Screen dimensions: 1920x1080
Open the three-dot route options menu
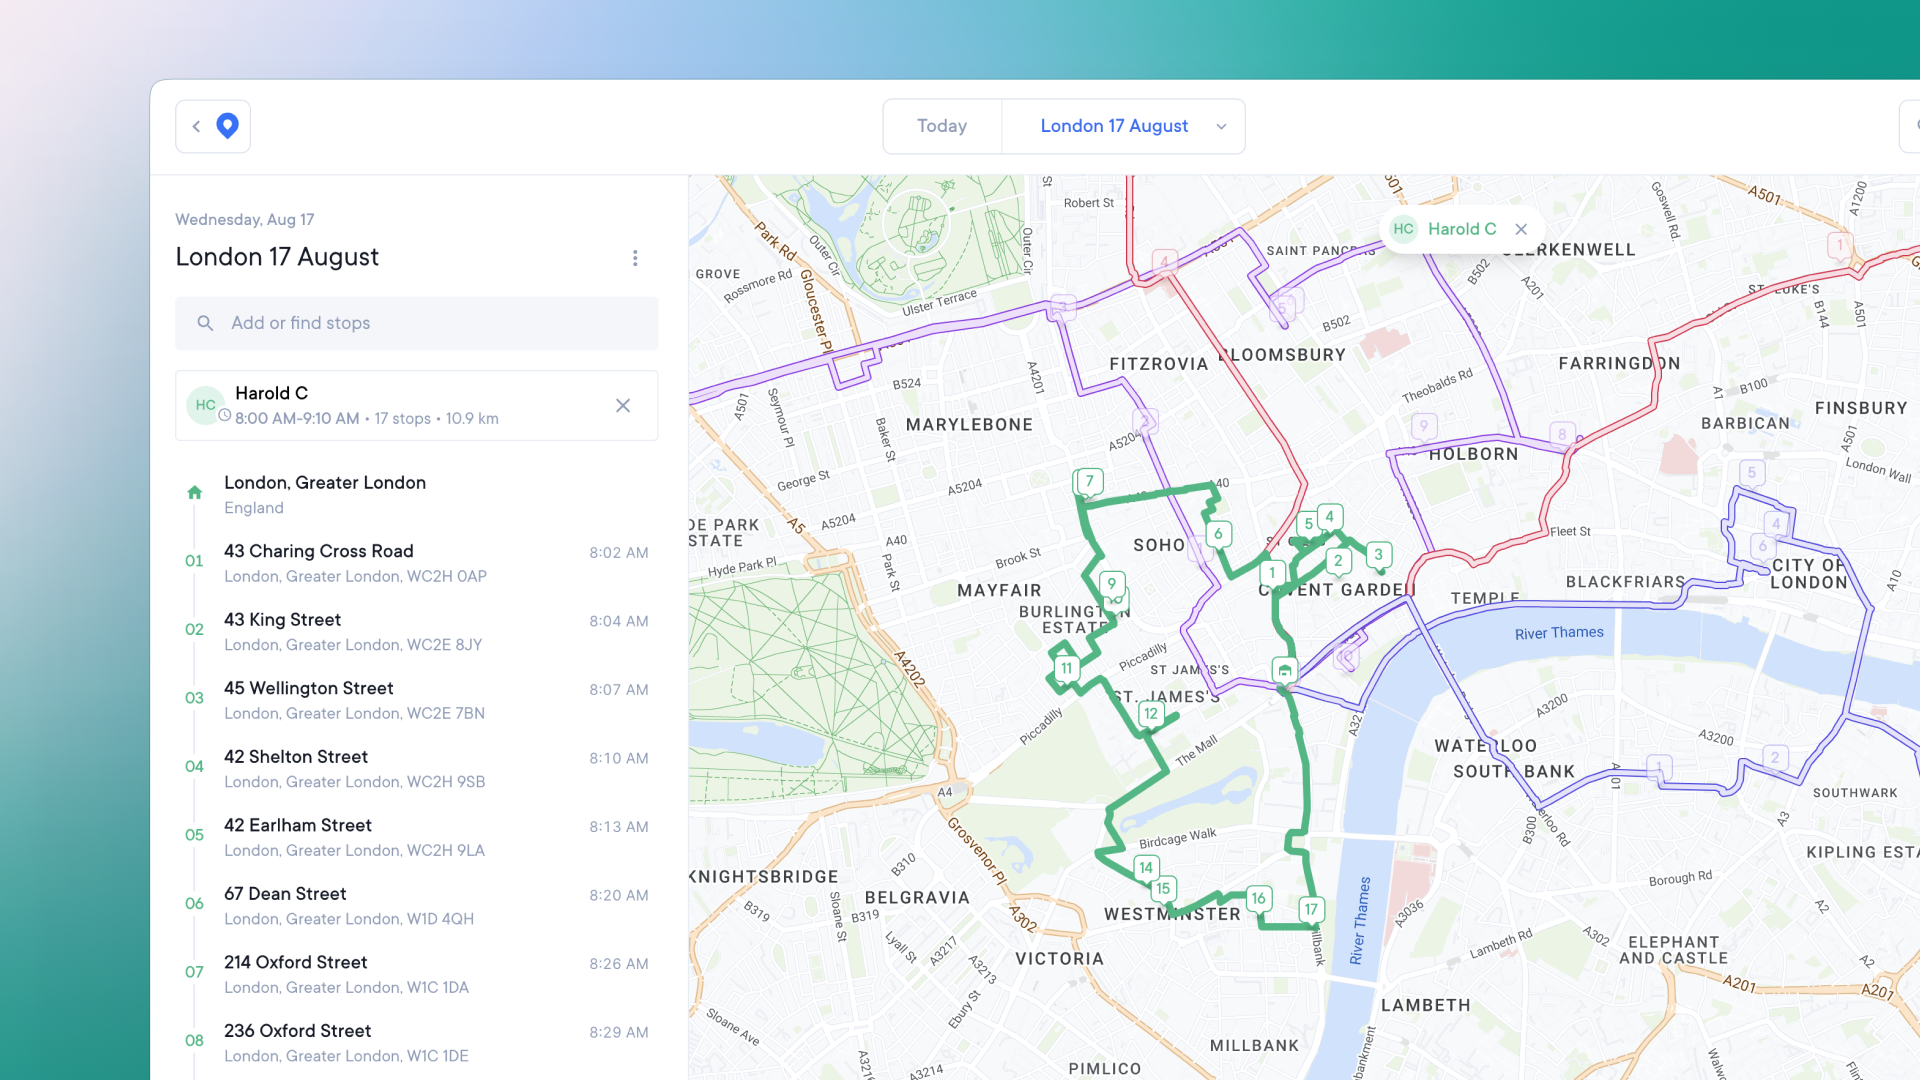[635, 258]
